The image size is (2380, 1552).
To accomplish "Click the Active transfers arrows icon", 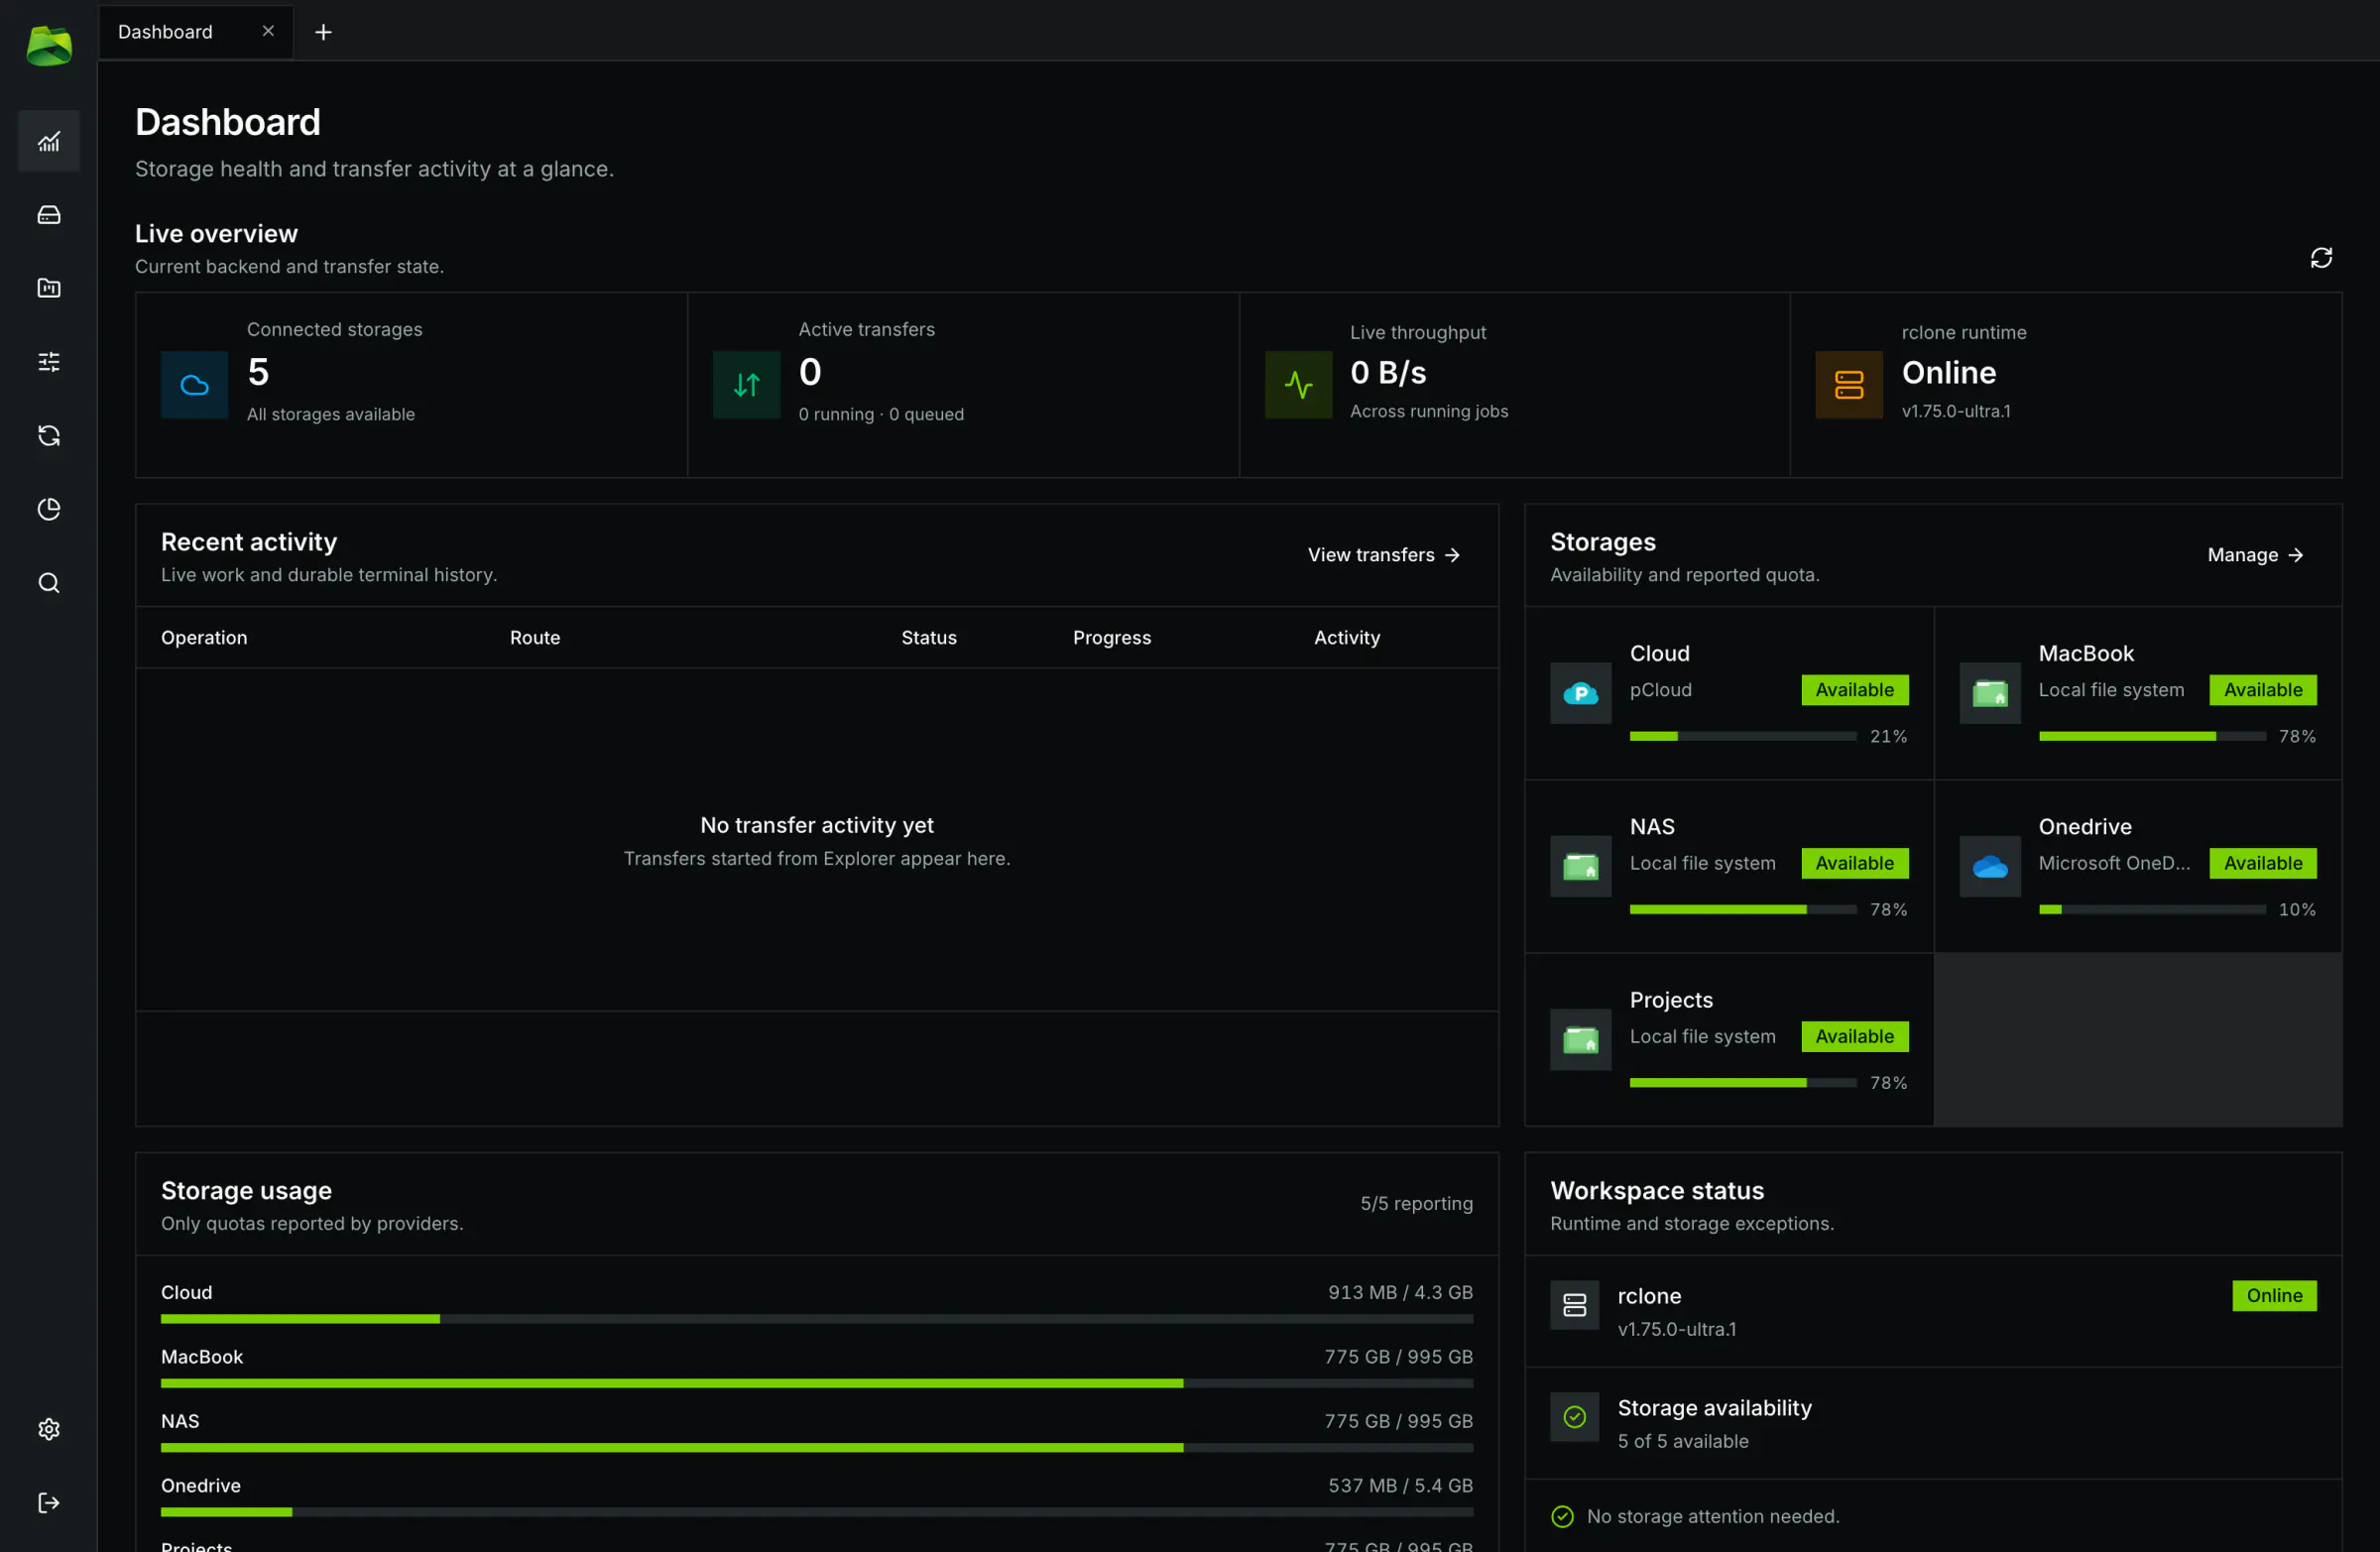I will point(746,385).
